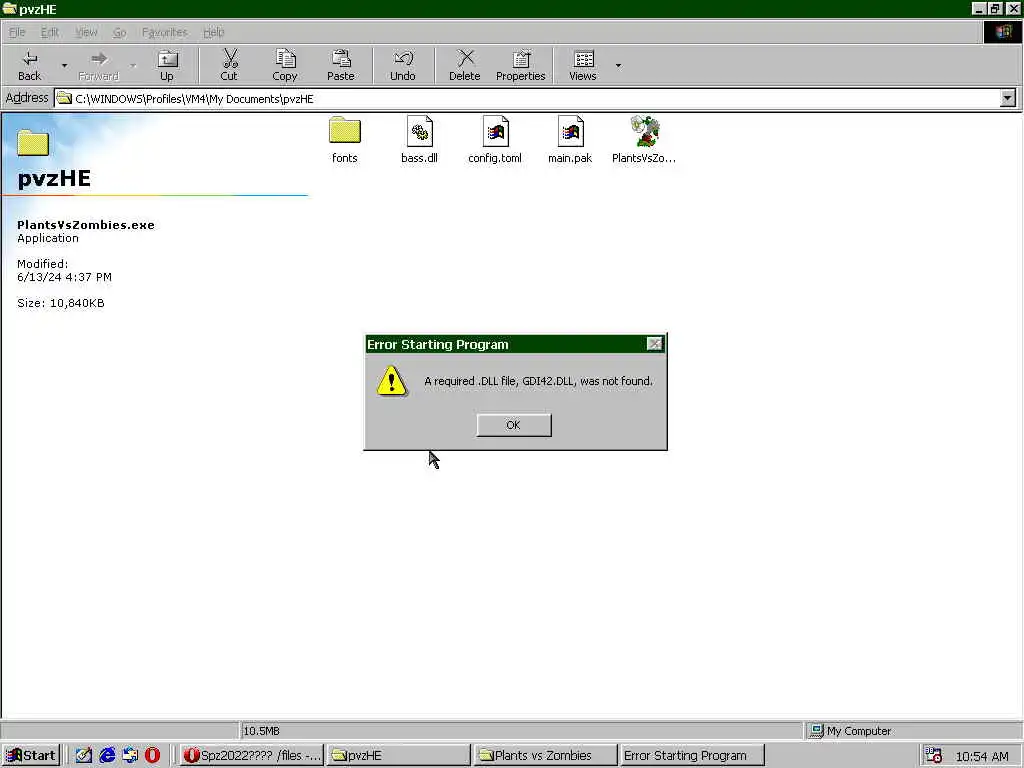
Task: Switch to Plants vs Zombies taskbar button
Action: pyautogui.click(x=545, y=756)
